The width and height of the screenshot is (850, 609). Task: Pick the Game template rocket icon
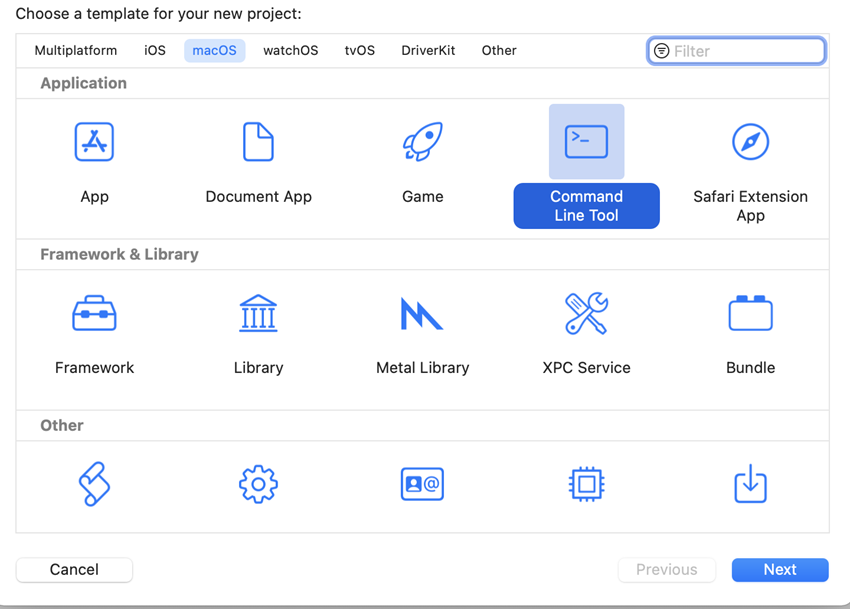pyautogui.click(x=422, y=141)
